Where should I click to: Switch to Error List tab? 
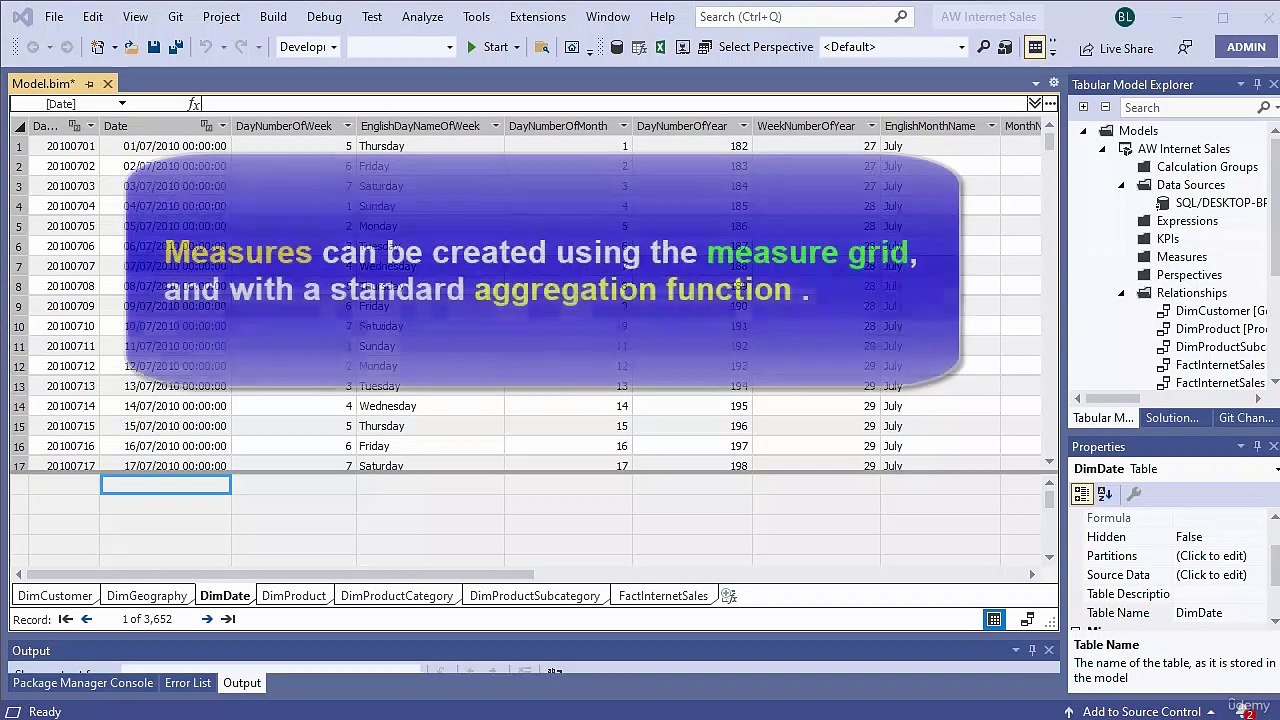point(188,683)
